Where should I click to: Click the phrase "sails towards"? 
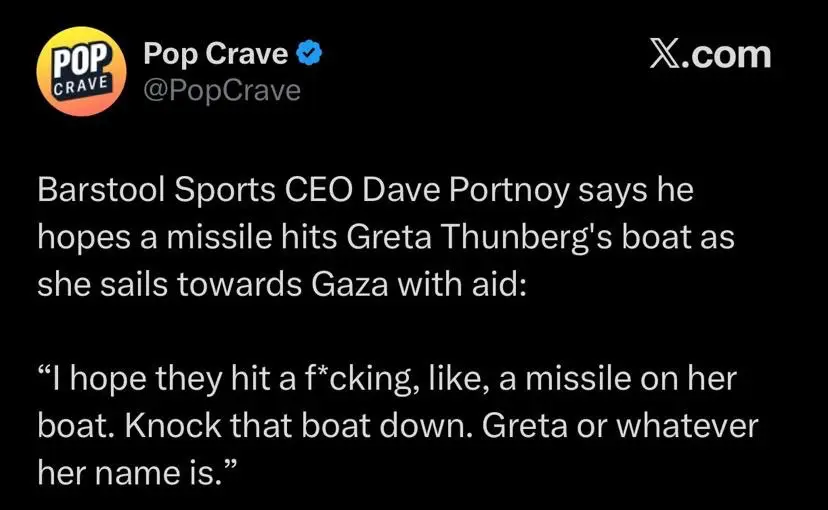click(183, 283)
